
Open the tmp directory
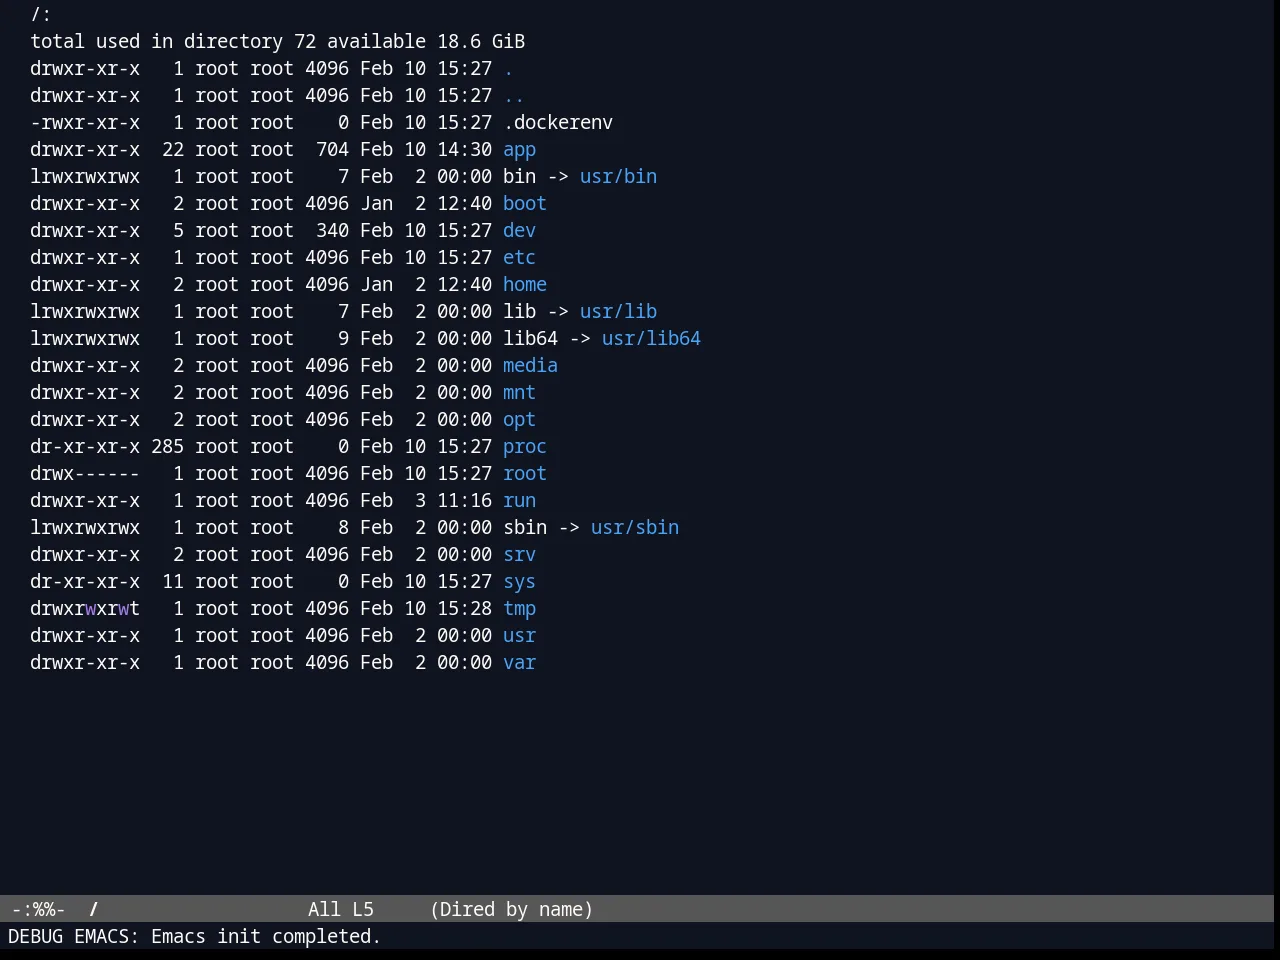[x=519, y=608]
